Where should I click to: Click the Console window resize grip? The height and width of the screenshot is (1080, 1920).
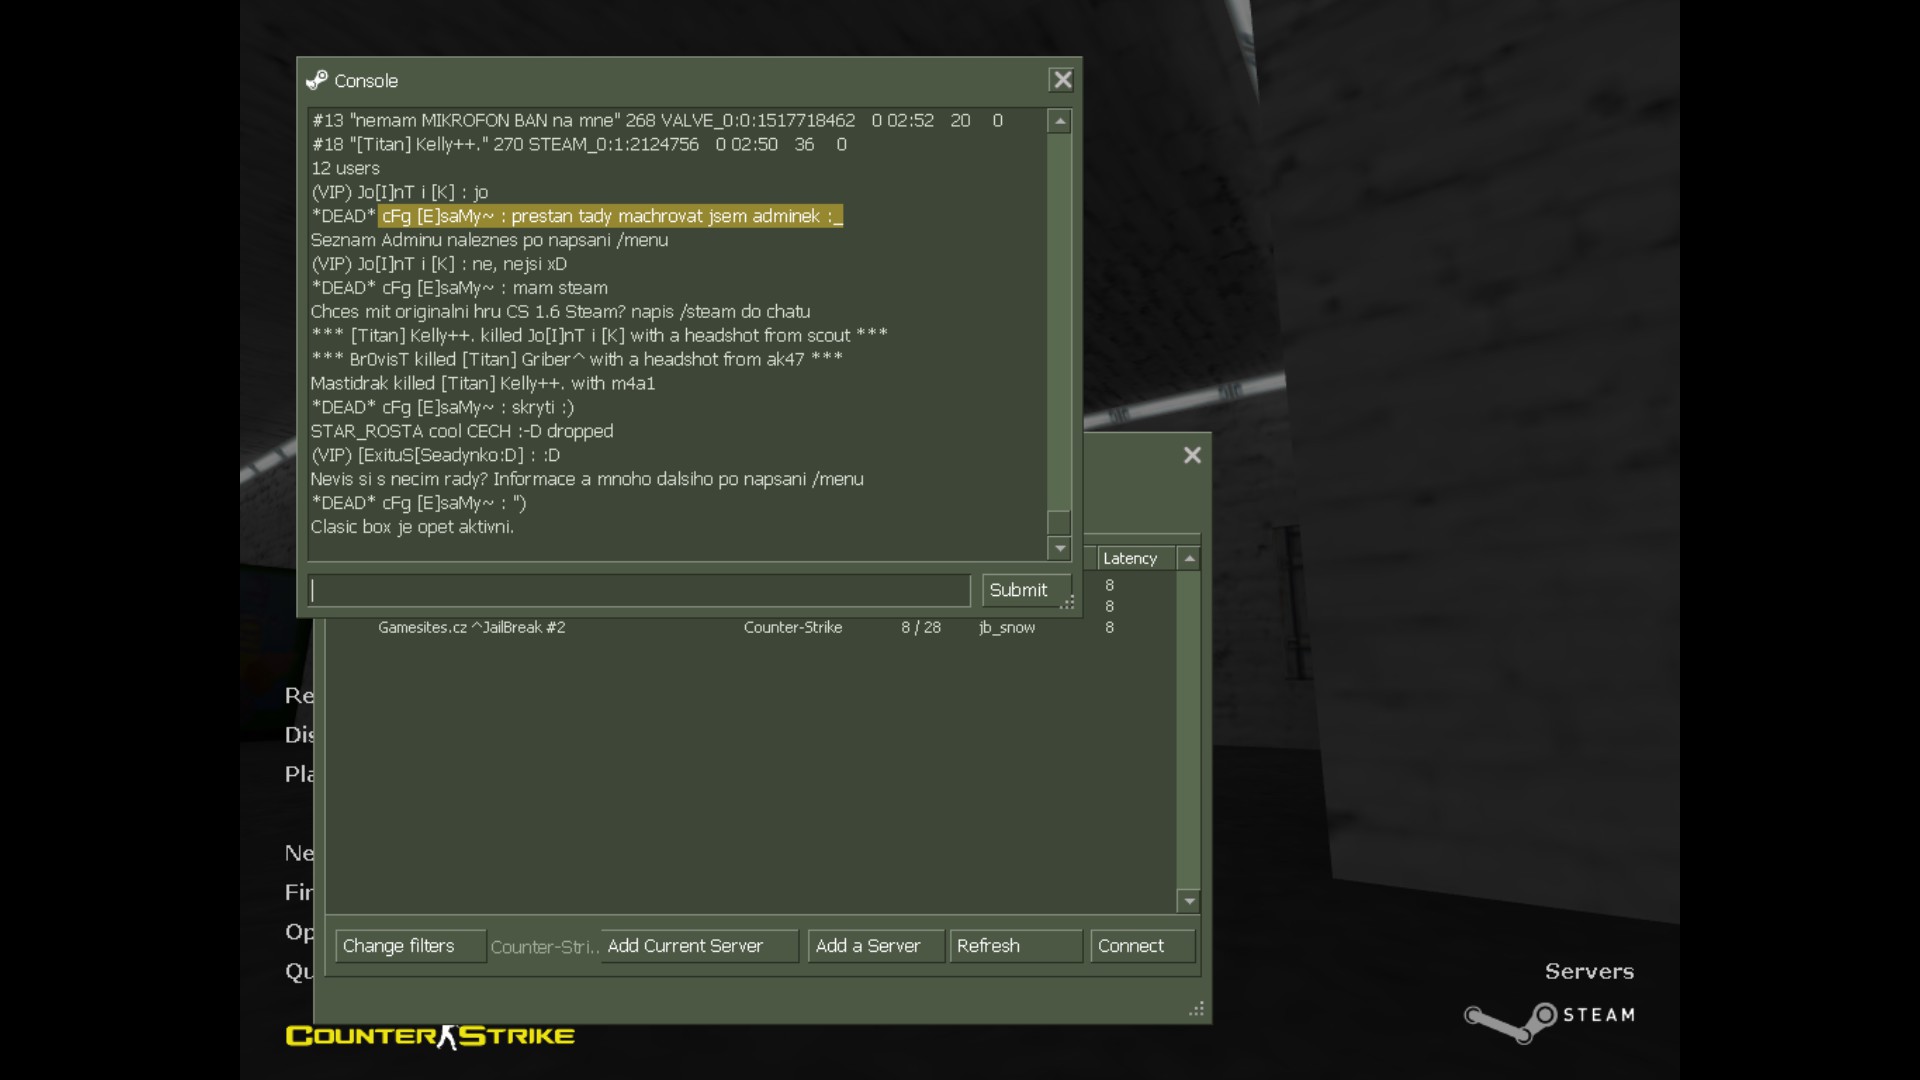tap(1068, 603)
